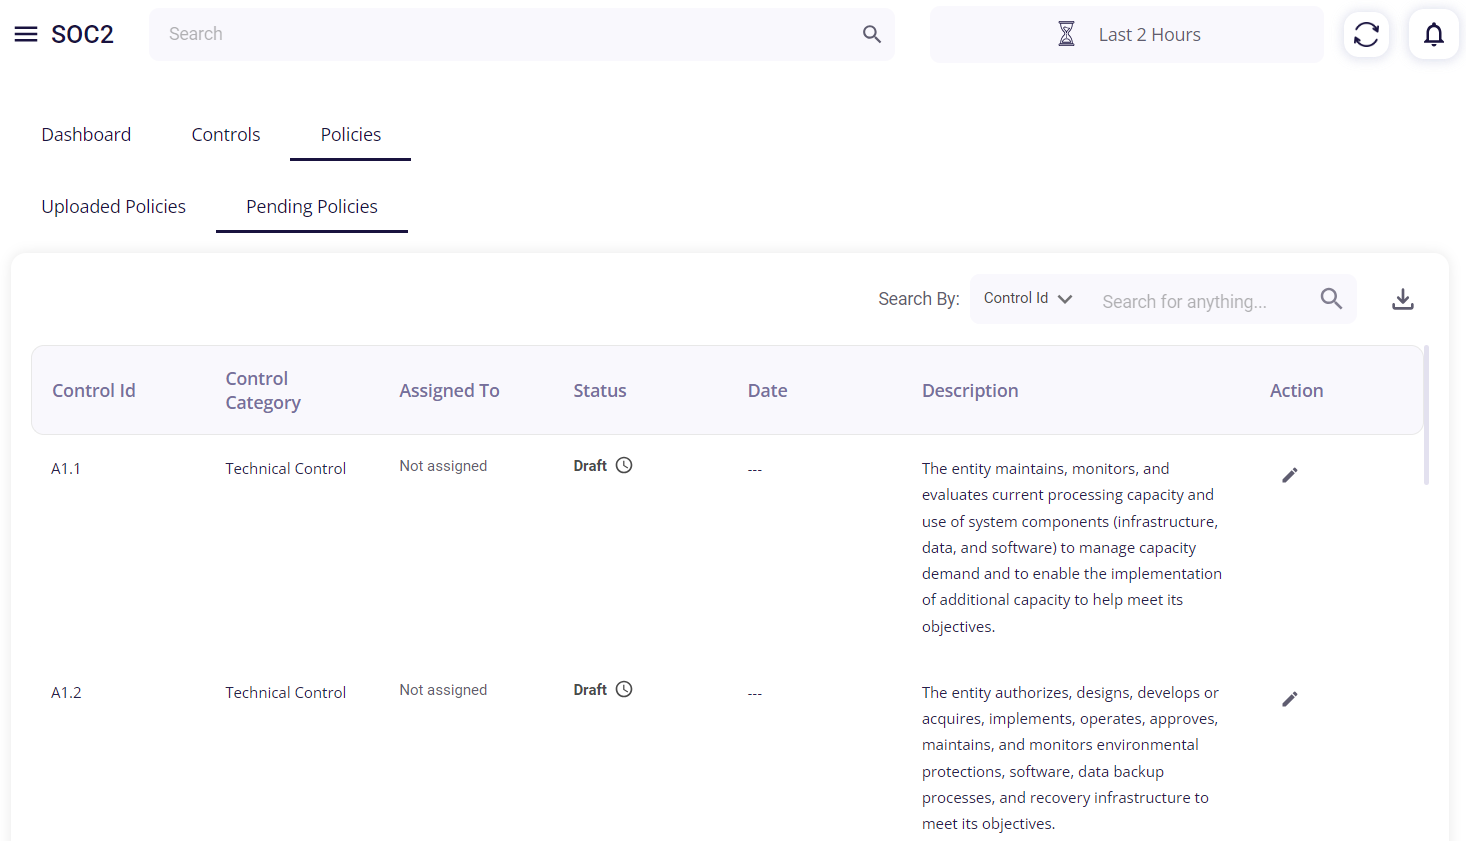Click the Date column header
The height and width of the screenshot is (841, 1466).
pos(768,390)
